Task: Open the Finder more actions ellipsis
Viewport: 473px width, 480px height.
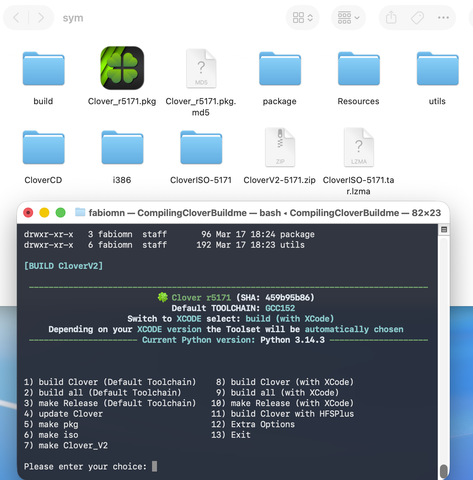Action: (x=443, y=18)
